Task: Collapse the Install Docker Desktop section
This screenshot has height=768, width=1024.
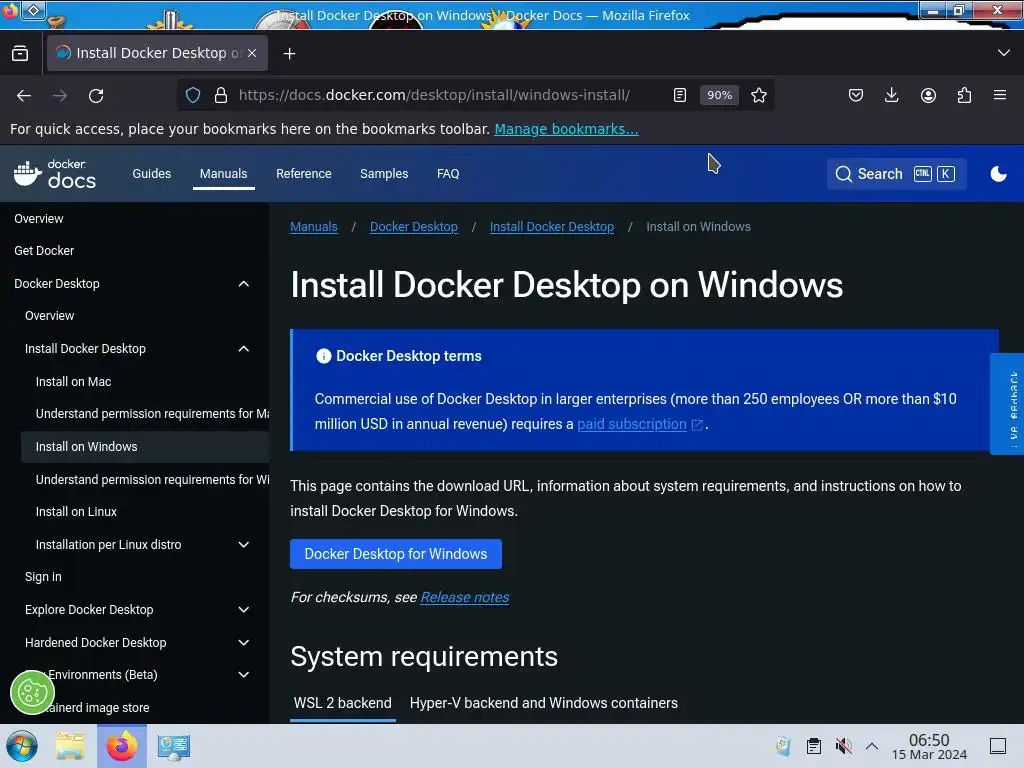Action: coord(244,349)
